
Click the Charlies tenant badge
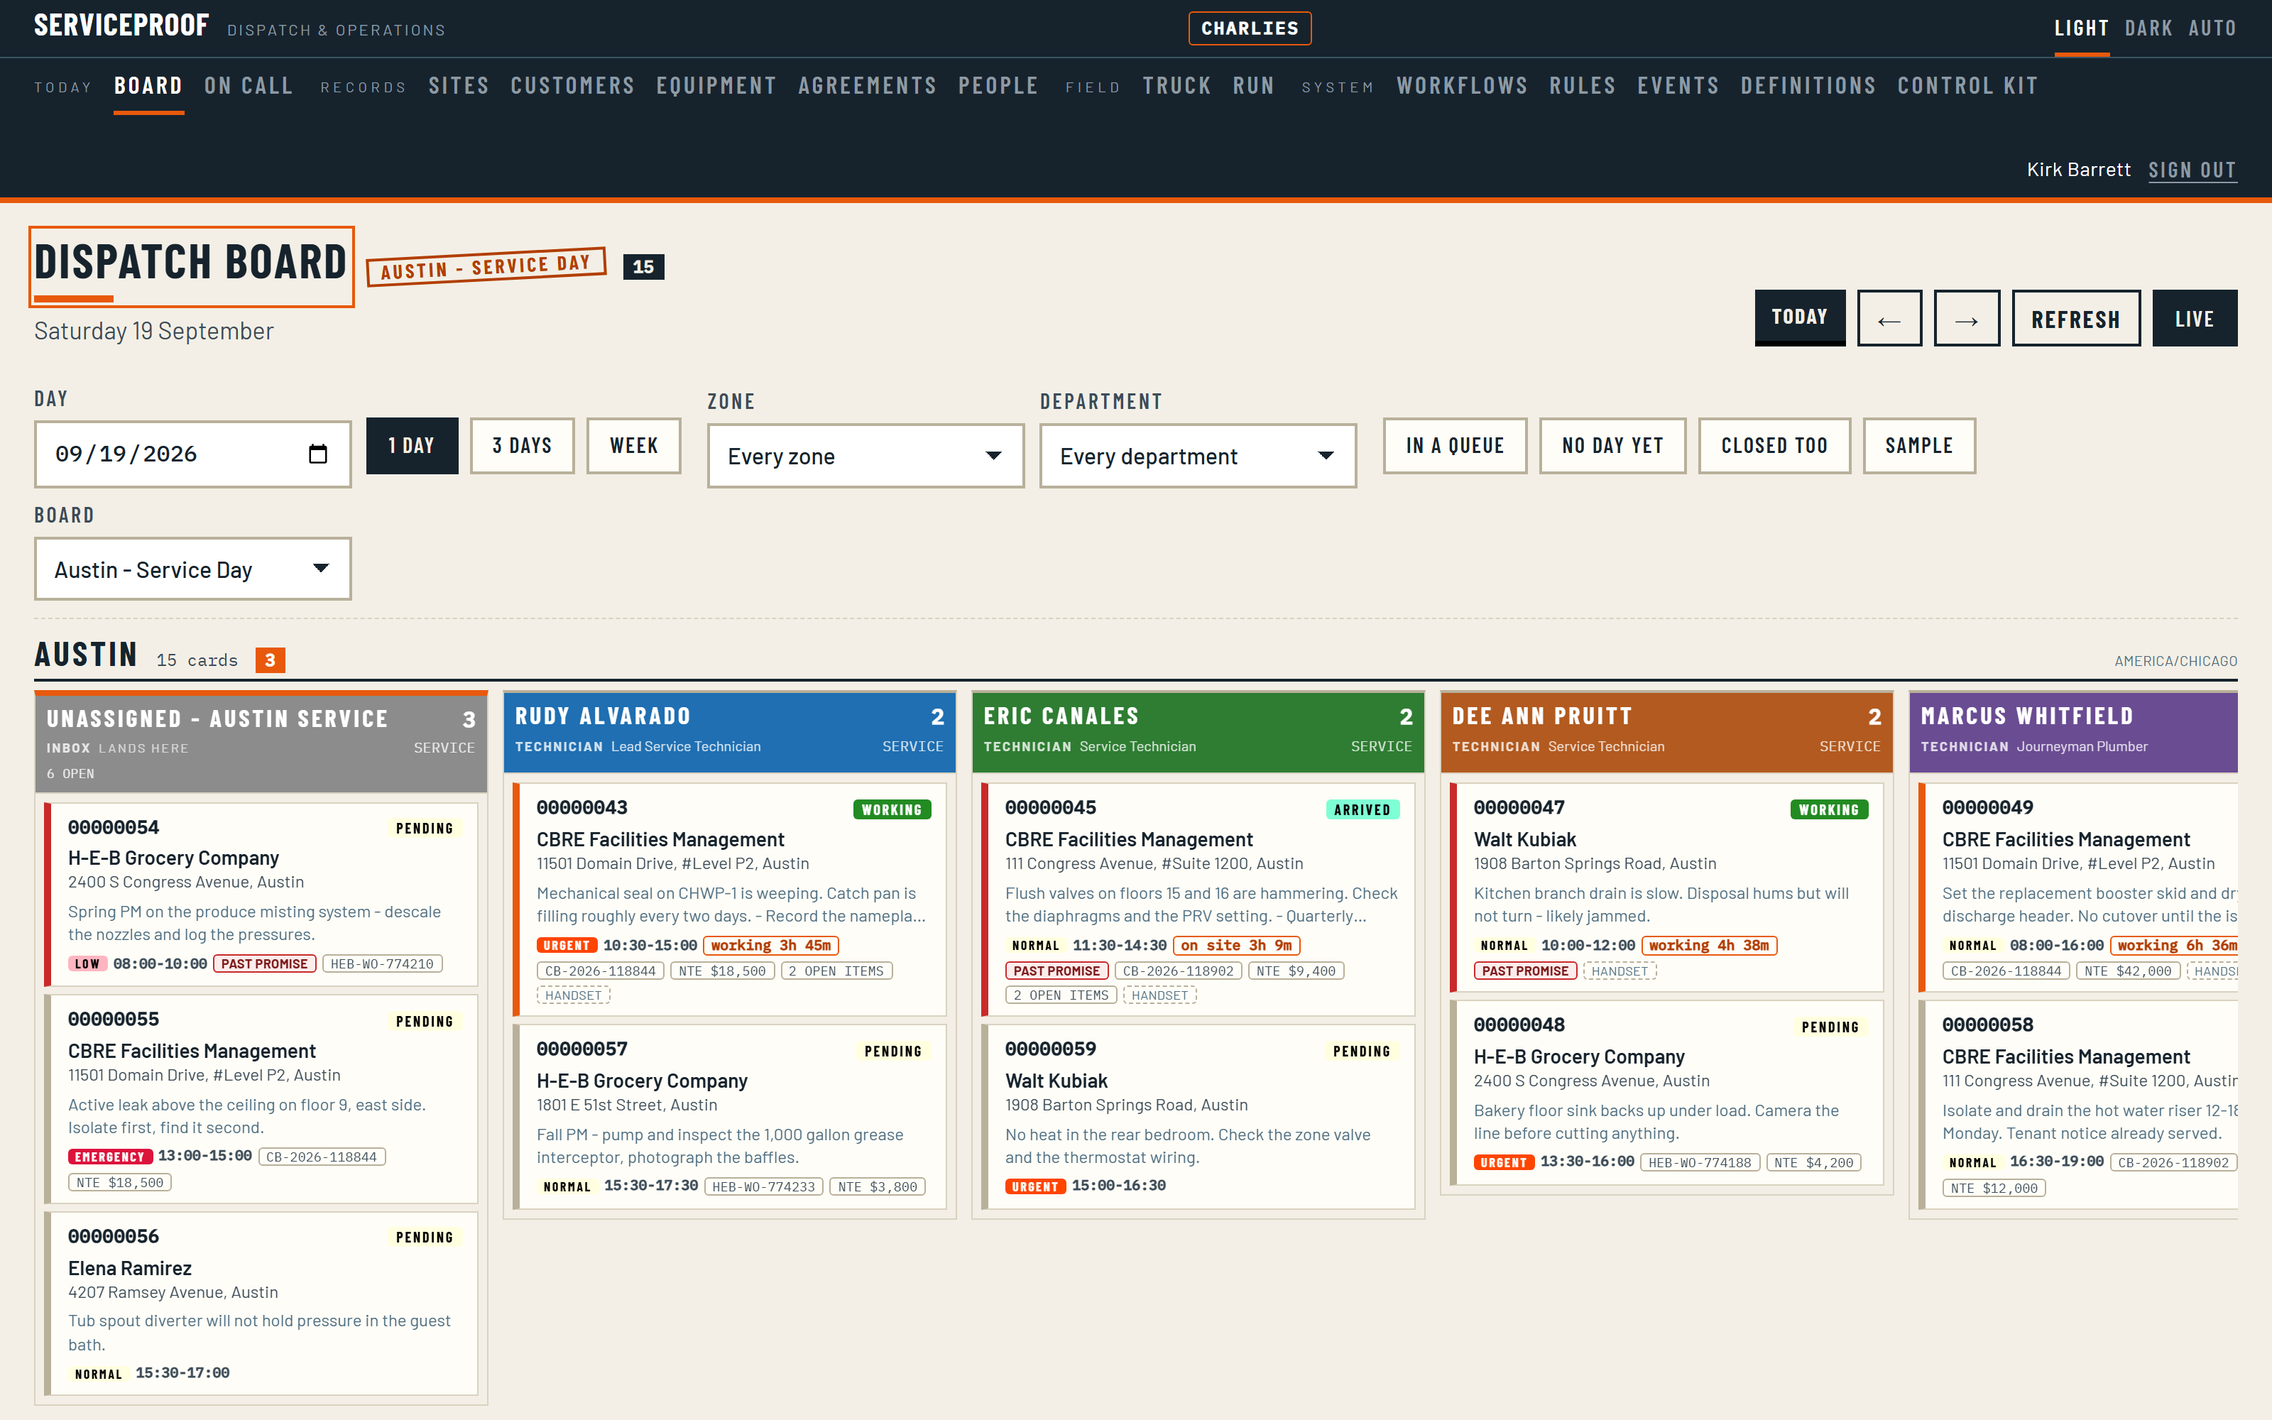(1250, 28)
